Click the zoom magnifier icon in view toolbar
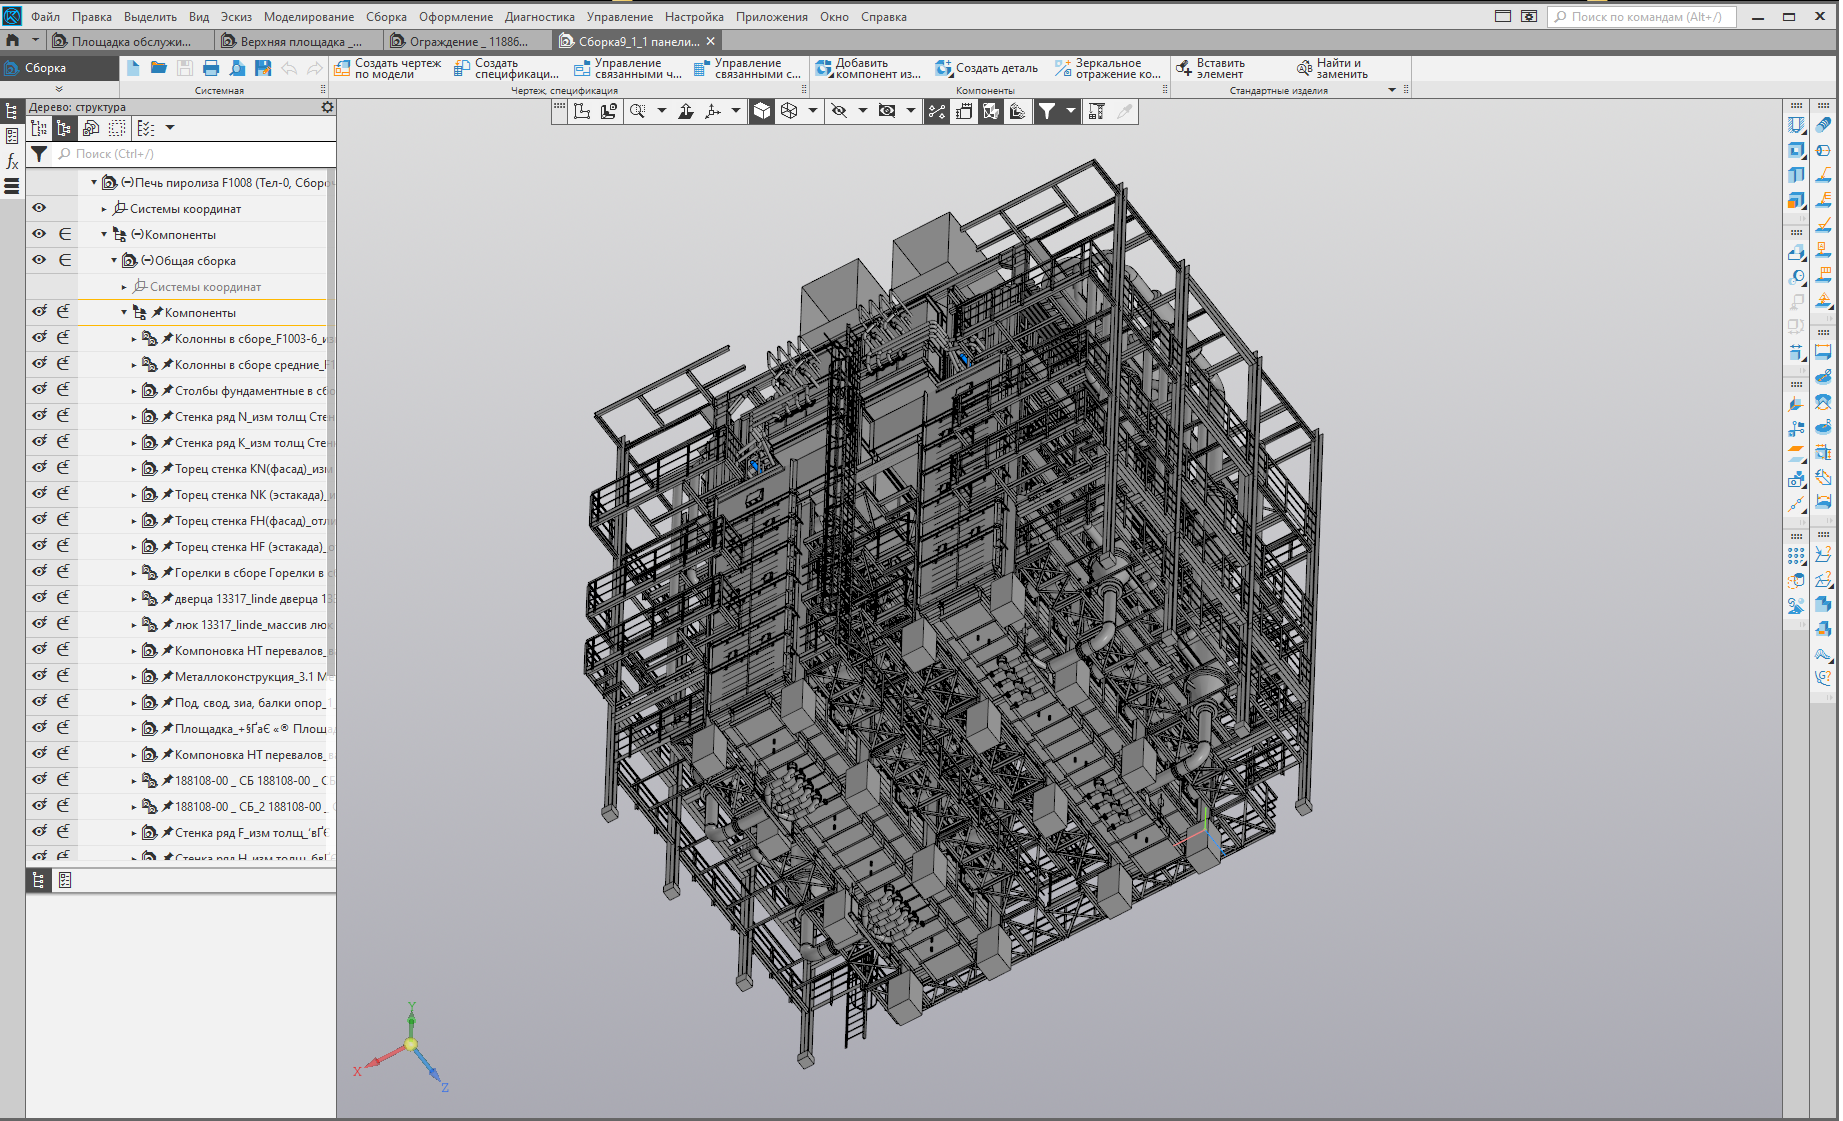 point(637,111)
